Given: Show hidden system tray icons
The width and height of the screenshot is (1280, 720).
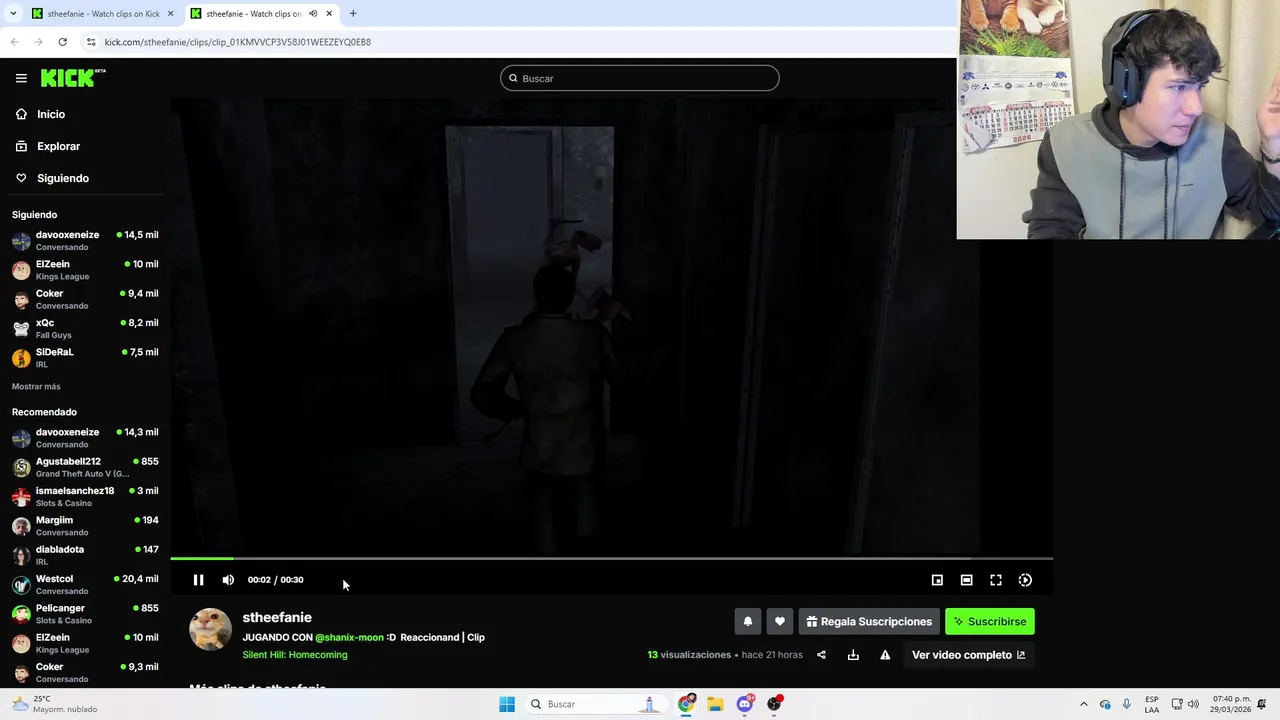Looking at the screenshot, I should pyautogui.click(x=1083, y=704).
